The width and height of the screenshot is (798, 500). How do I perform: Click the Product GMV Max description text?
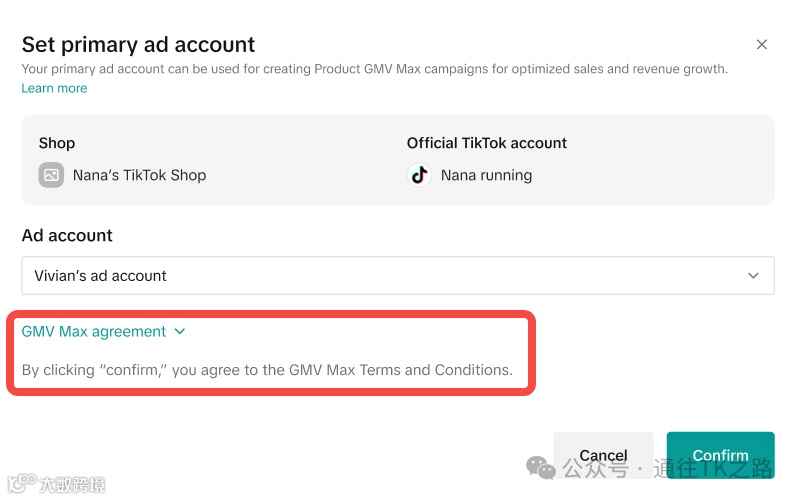tap(374, 70)
